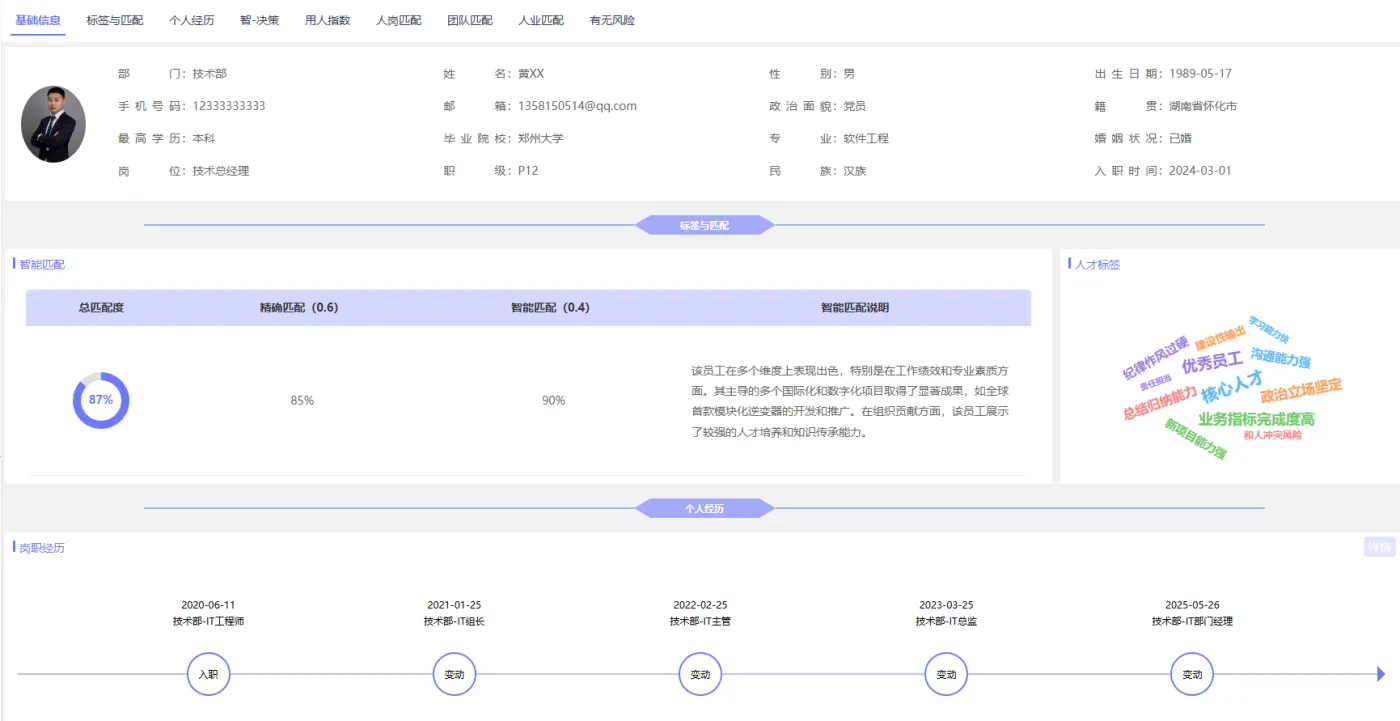The image size is (1400, 721).
Task: Select the 变动 node for 技术部-IT总监
Action: click(946, 674)
